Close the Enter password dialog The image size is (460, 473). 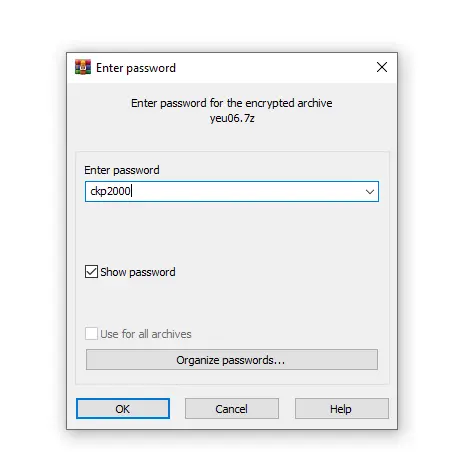pyautogui.click(x=382, y=67)
